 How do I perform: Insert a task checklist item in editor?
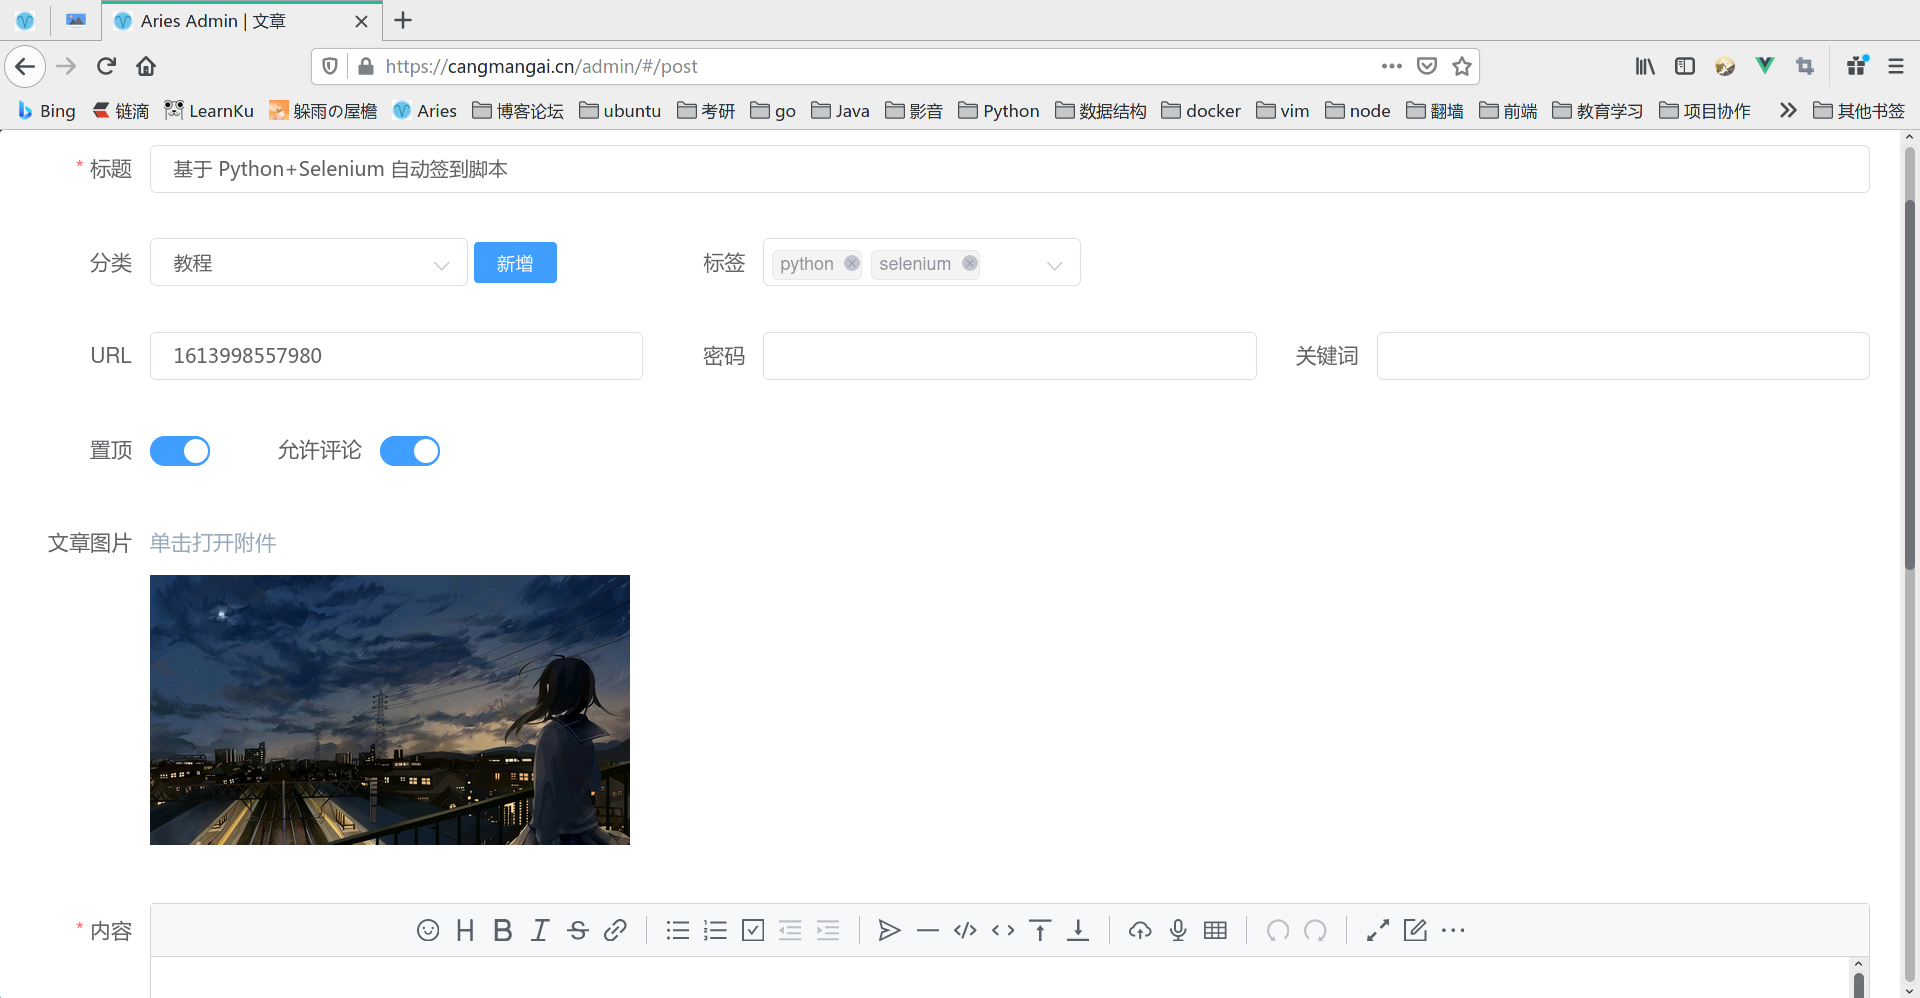tap(753, 930)
